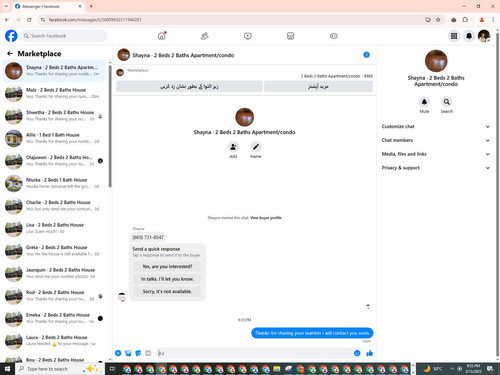Open Olajuwon 2 Beds 2 Baths chat
The image size is (500, 375).
tap(54, 160)
